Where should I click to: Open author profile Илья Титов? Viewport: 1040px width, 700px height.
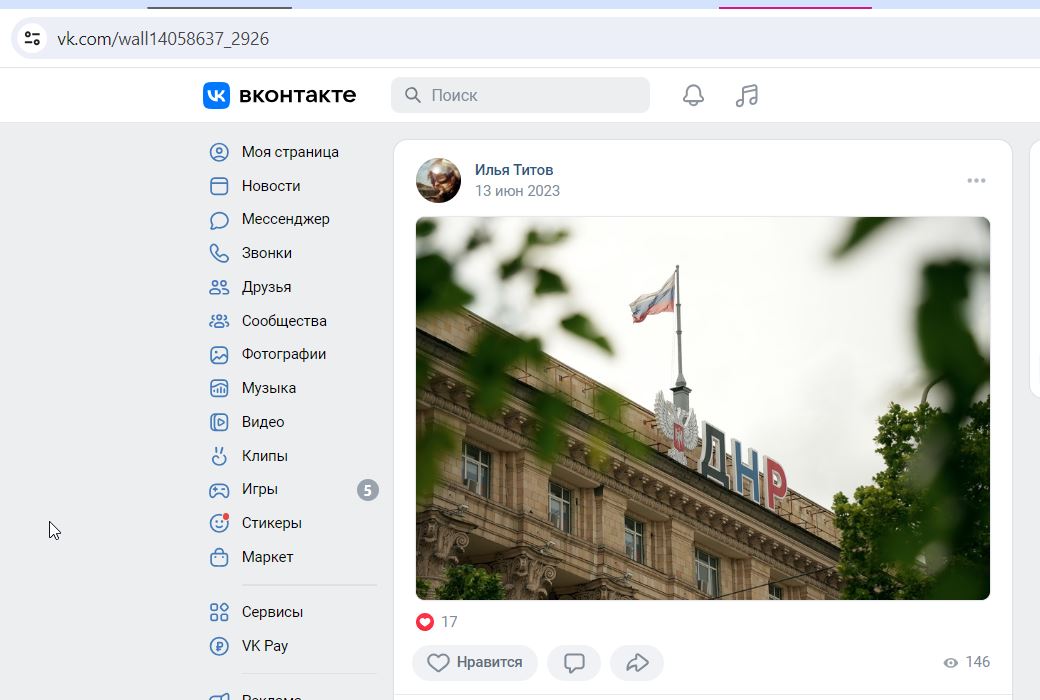514,170
